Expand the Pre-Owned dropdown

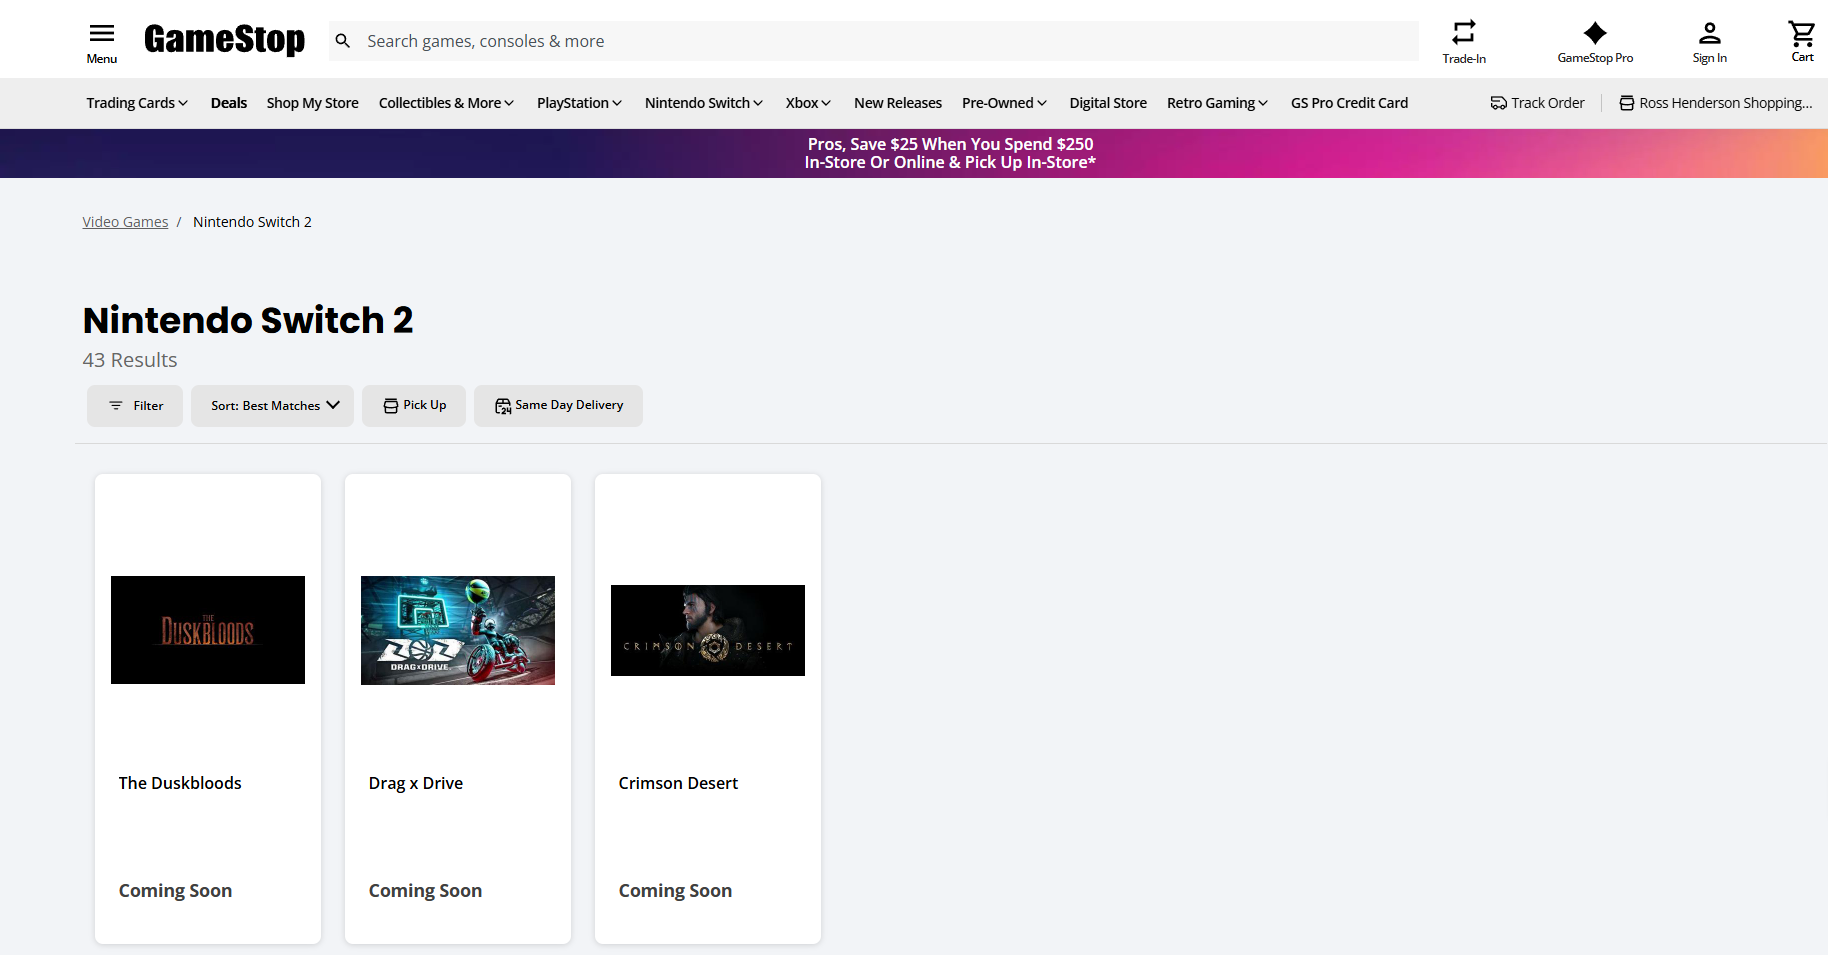[x=1004, y=103]
